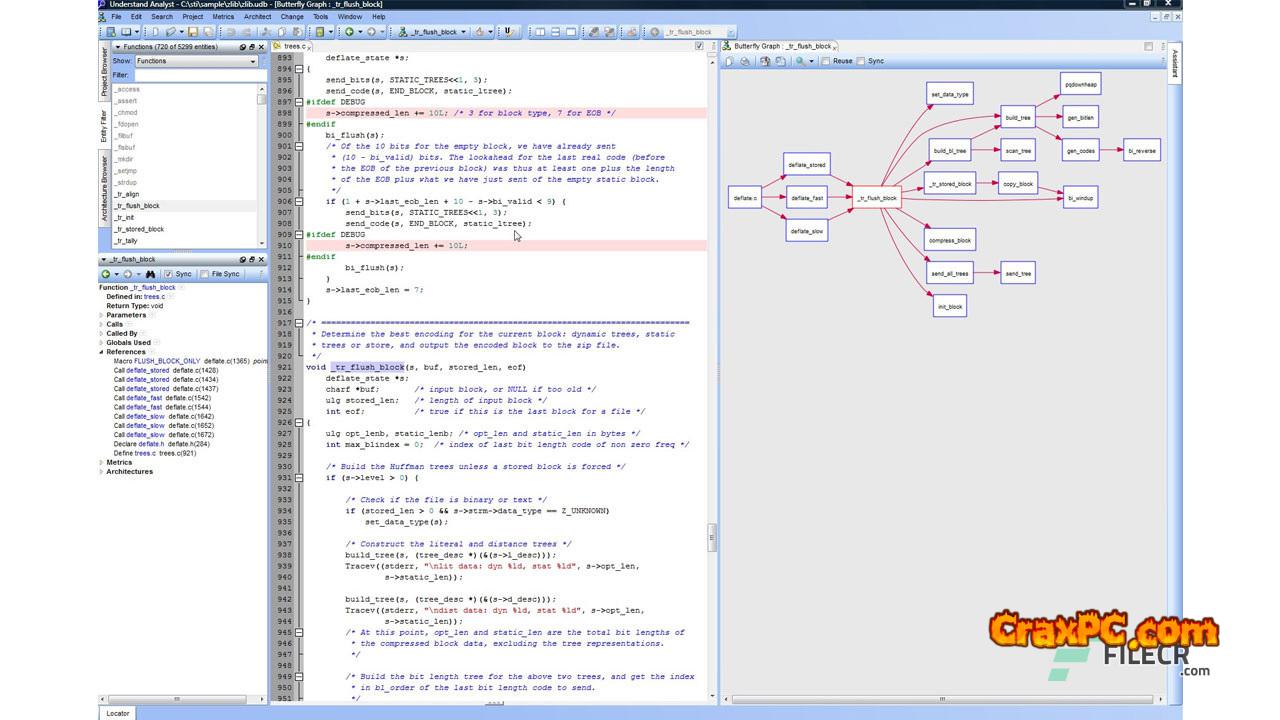Click the FLUSH_BLOCK_ONLY macro reference link
The image size is (1280, 720).
click(167, 361)
